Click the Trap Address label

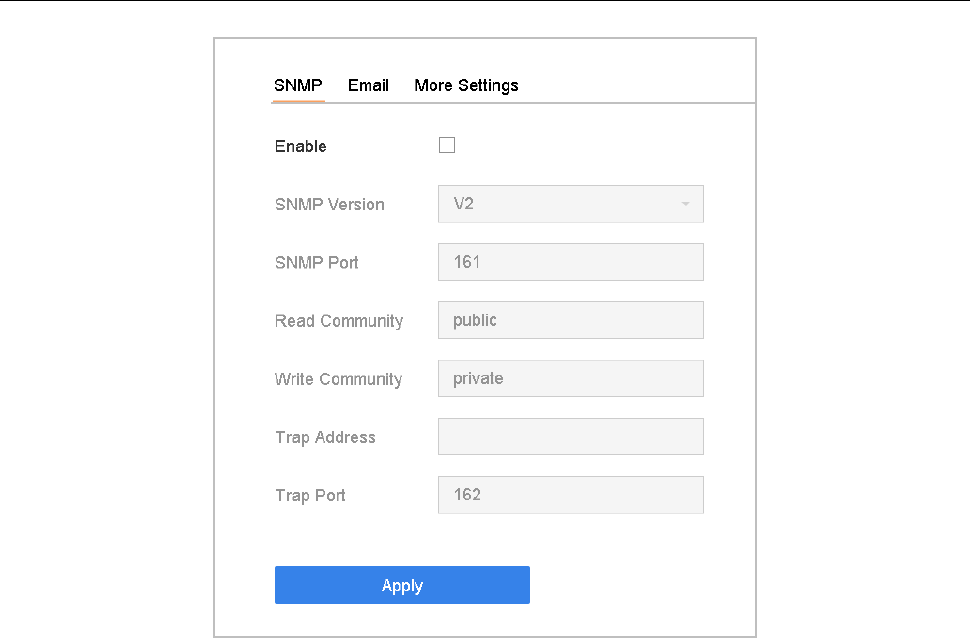(325, 438)
